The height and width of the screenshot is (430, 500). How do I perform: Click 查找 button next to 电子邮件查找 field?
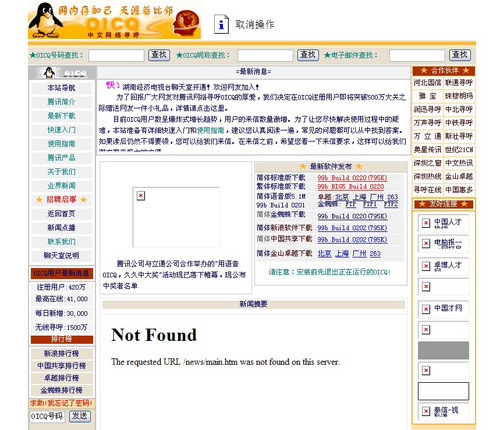click(460, 55)
